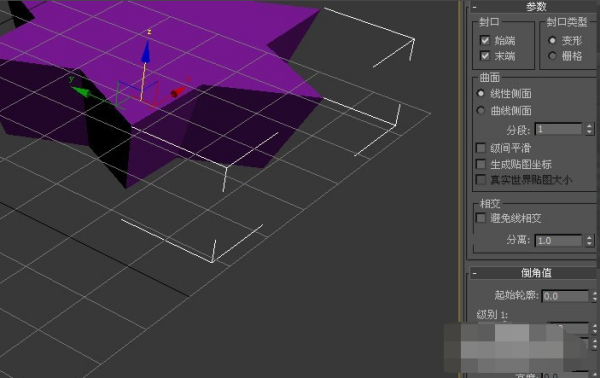Viewport: 600px width, 378px height.
Task: Click the 曲面 group label
Action: pos(490,78)
